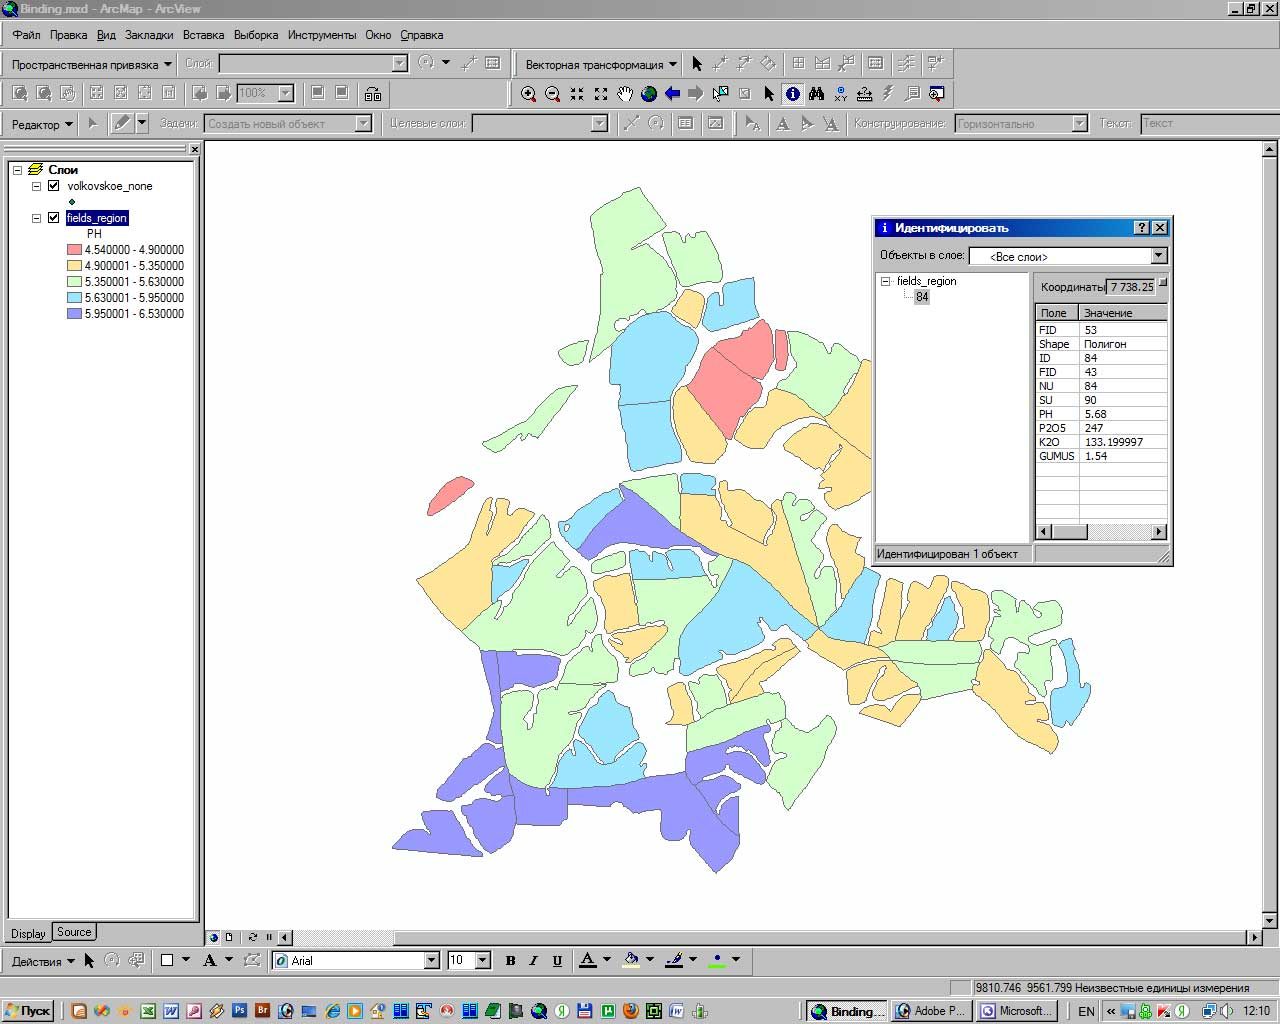Activate the Identify info tool
Image resolution: width=1280 pixels, height=1024 pixels.
(793, 94)
